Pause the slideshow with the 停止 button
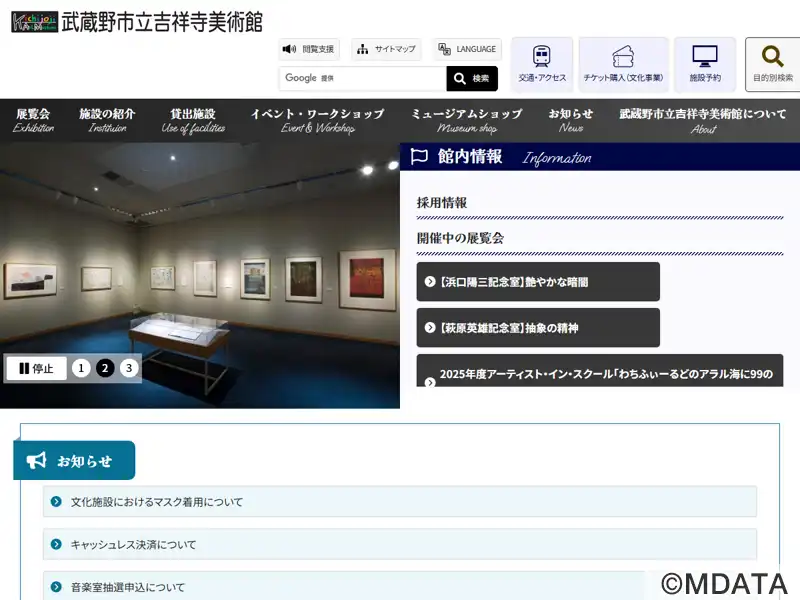Image resolution: width=800 pixels, height=600 pixels. [x=36, y=368]
